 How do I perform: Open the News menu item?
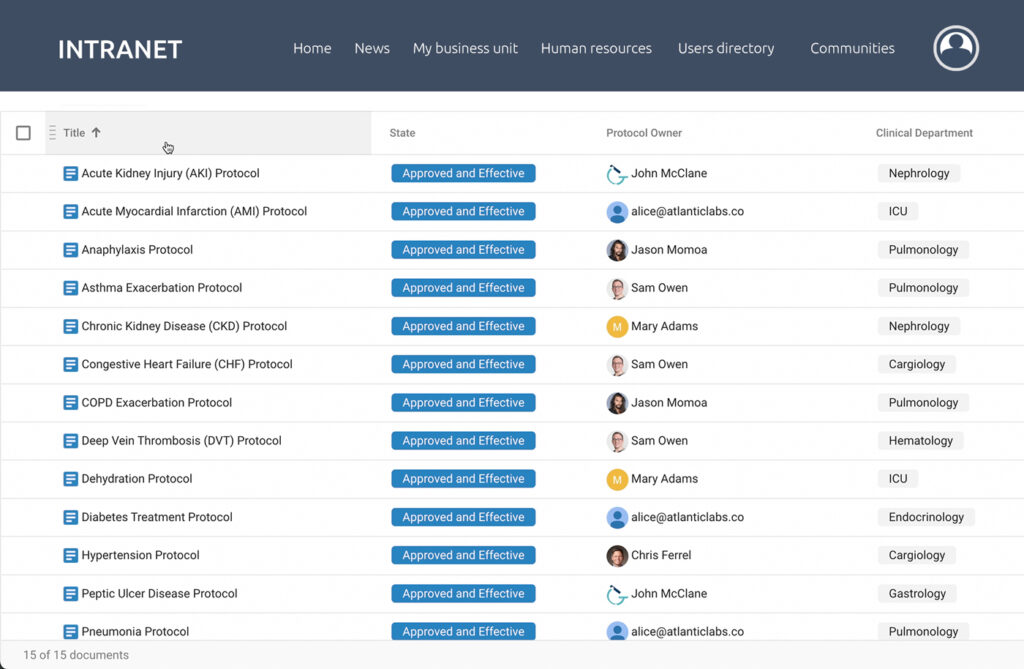(x=372, y=48)
